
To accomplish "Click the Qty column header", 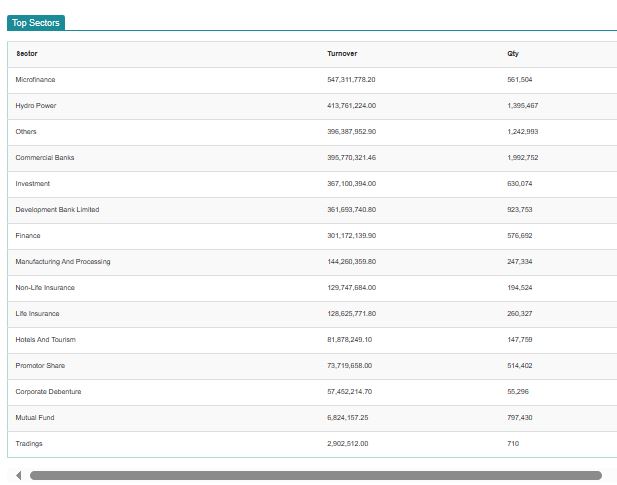I will pyautogui.click(x=513, y=53).
